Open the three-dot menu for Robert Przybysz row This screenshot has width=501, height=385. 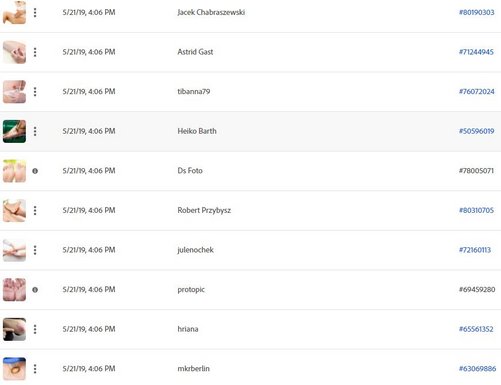click(x=35, y=210)
